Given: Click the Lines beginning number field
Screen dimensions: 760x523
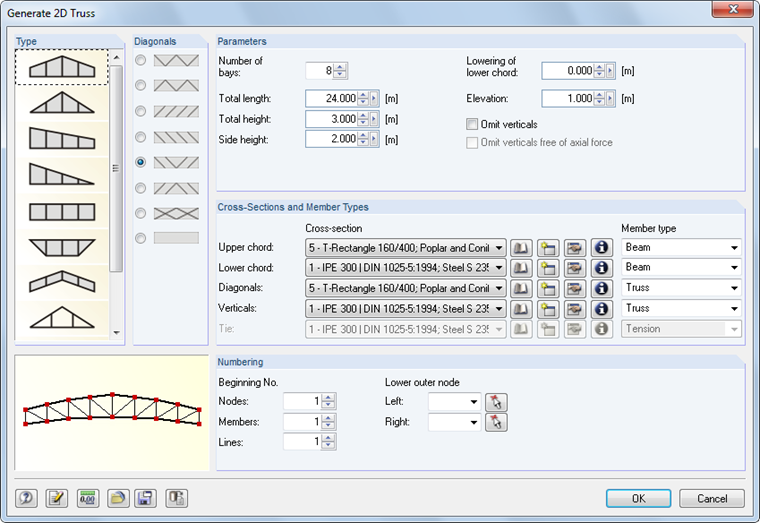Looking at the screenshot, I should click(302, 442).
